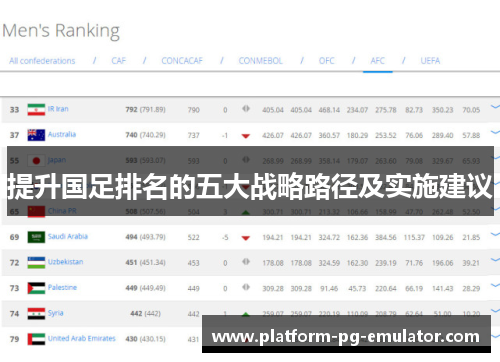Click the Syria flag icon
The image size is (500, 362).
pos(36,314)
